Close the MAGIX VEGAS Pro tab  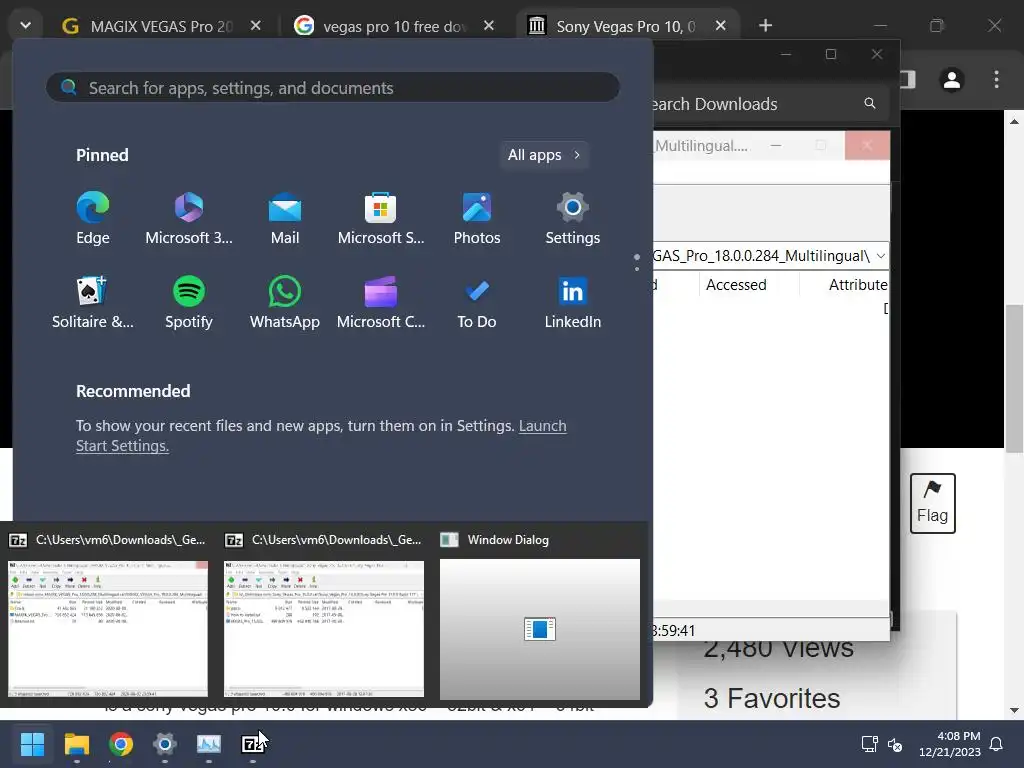click(255, 25)
